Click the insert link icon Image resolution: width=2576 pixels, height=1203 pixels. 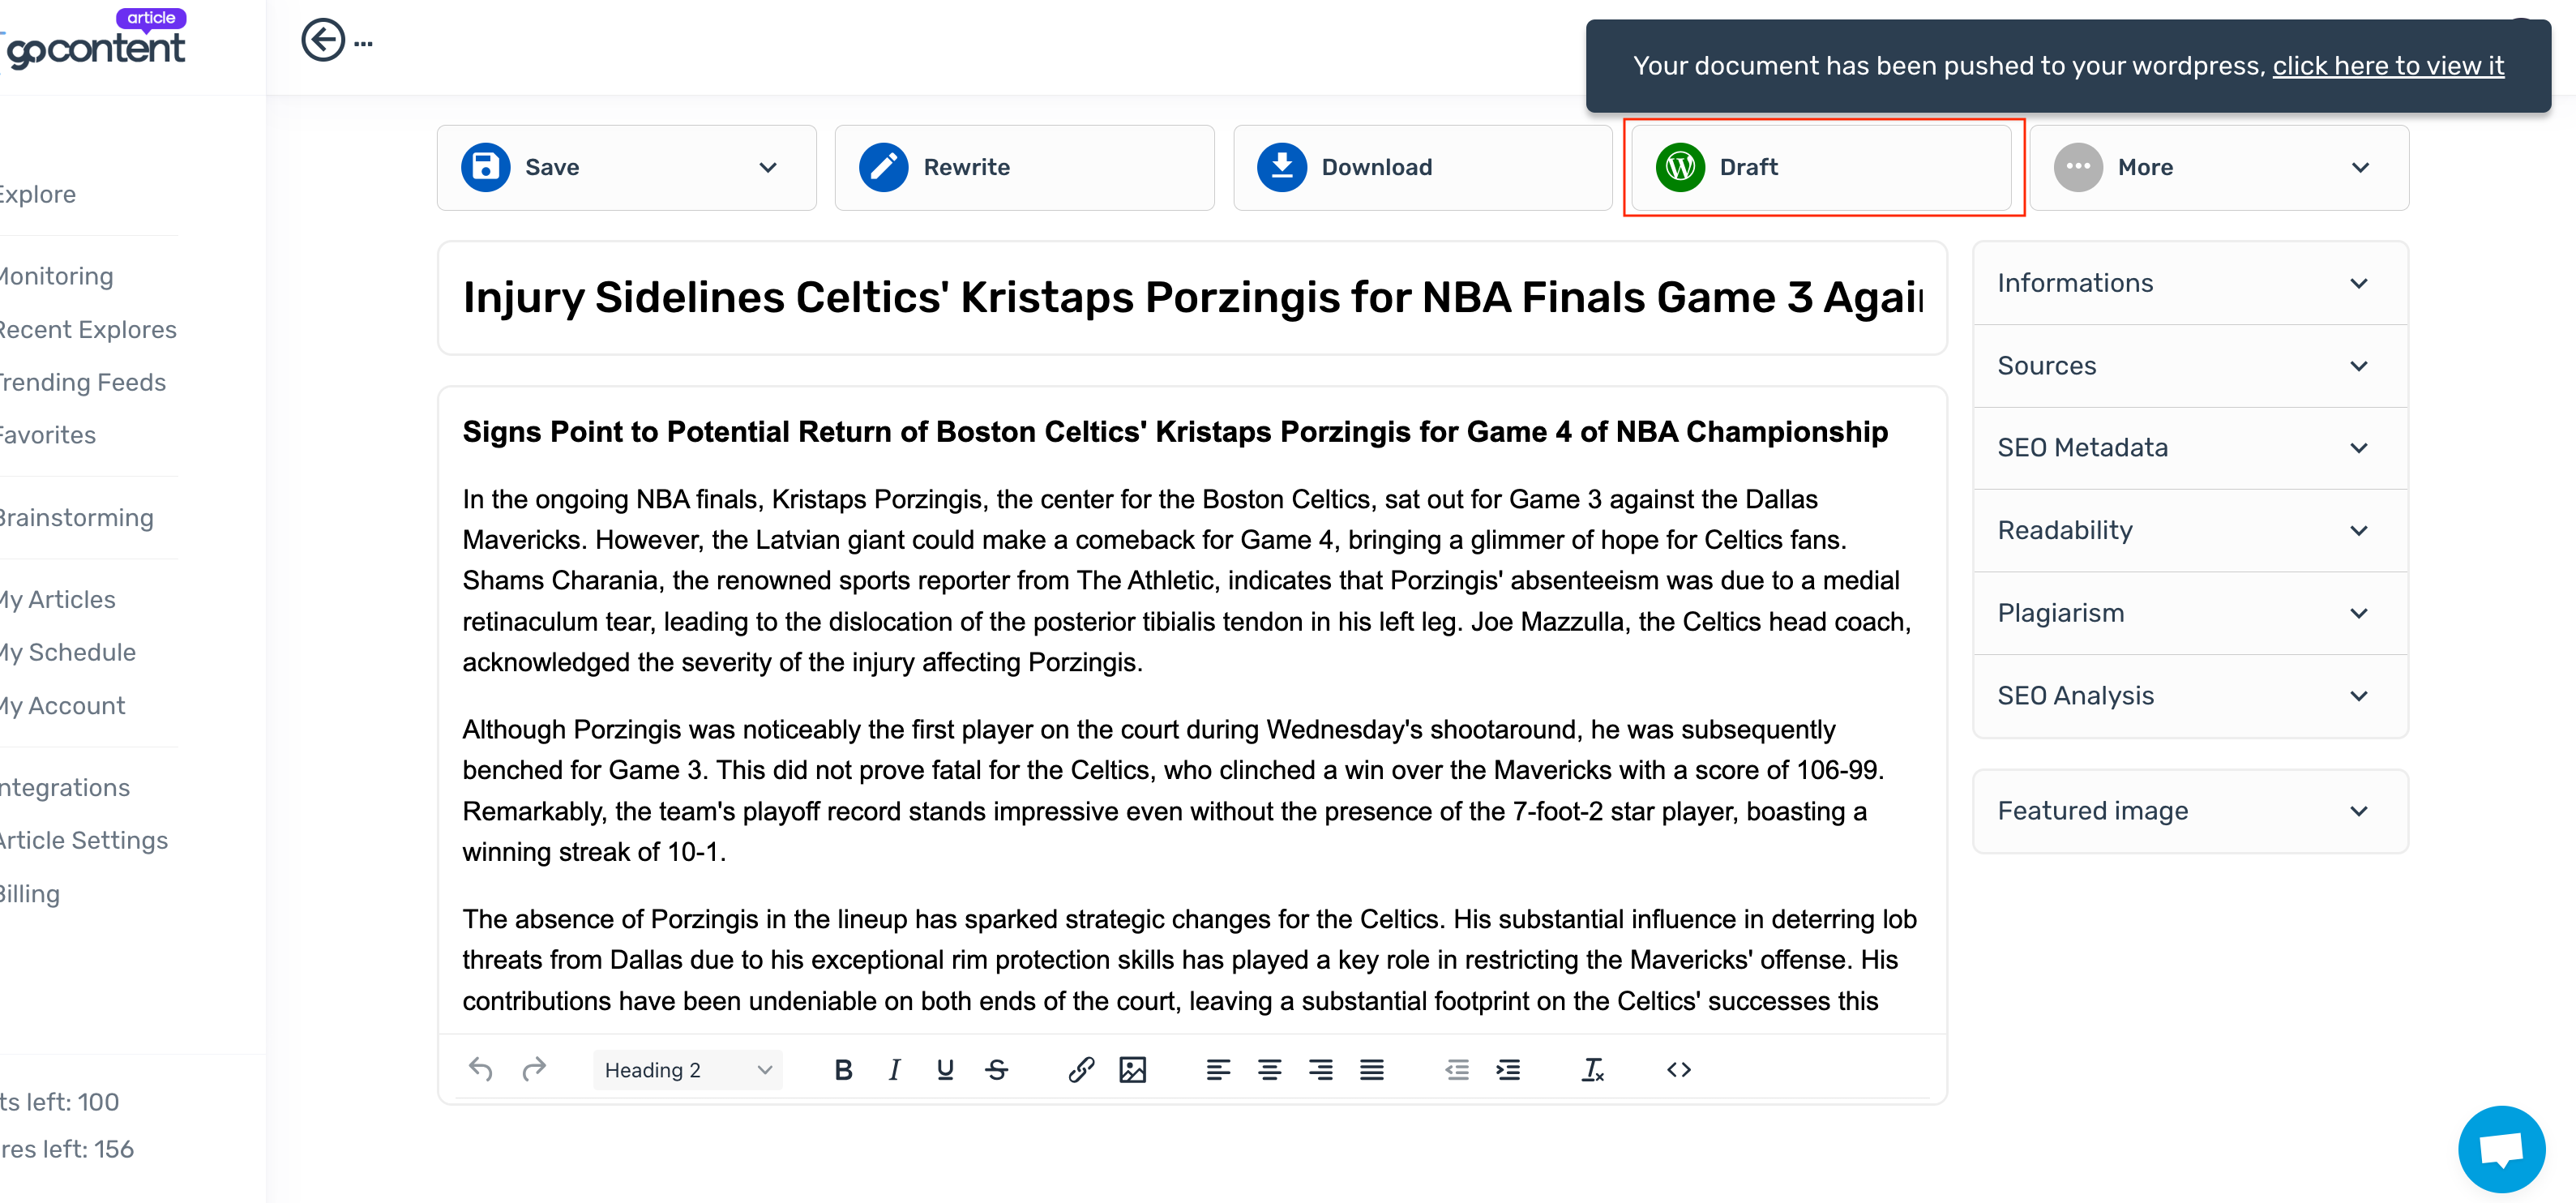click(x=1080, y=1070)
